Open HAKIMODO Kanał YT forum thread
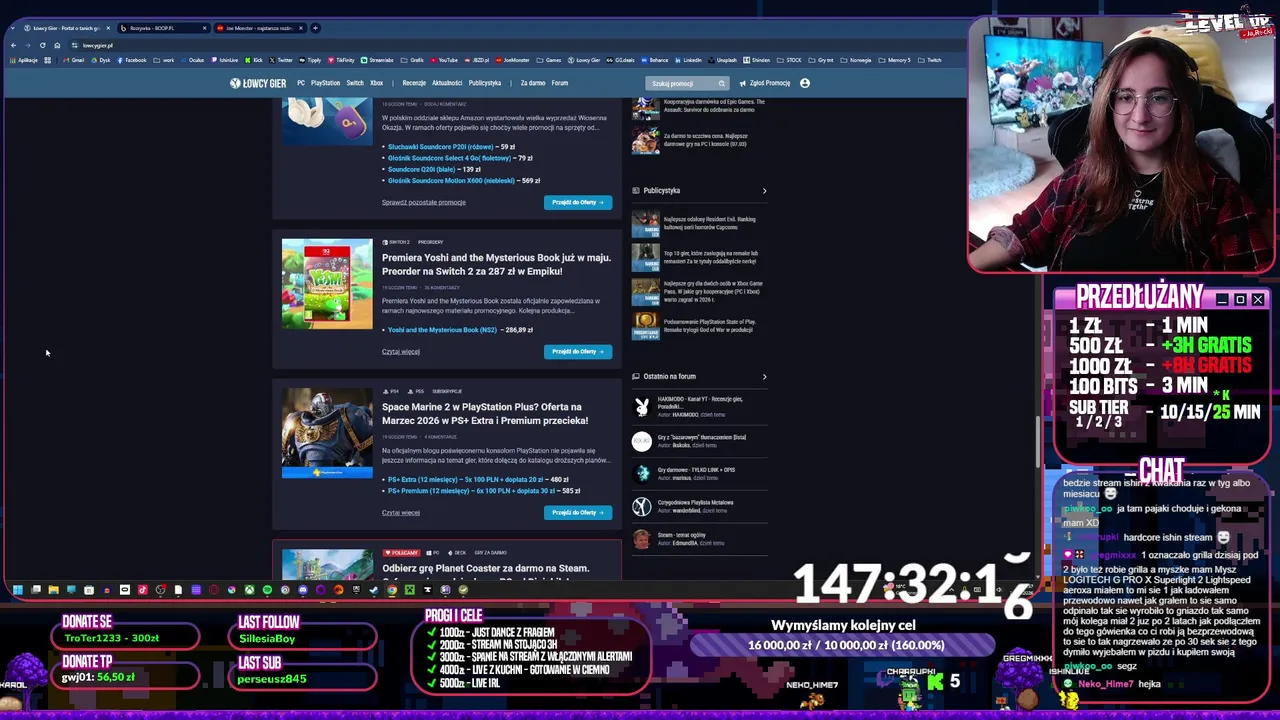1280x720 pixels. (700, 403)
